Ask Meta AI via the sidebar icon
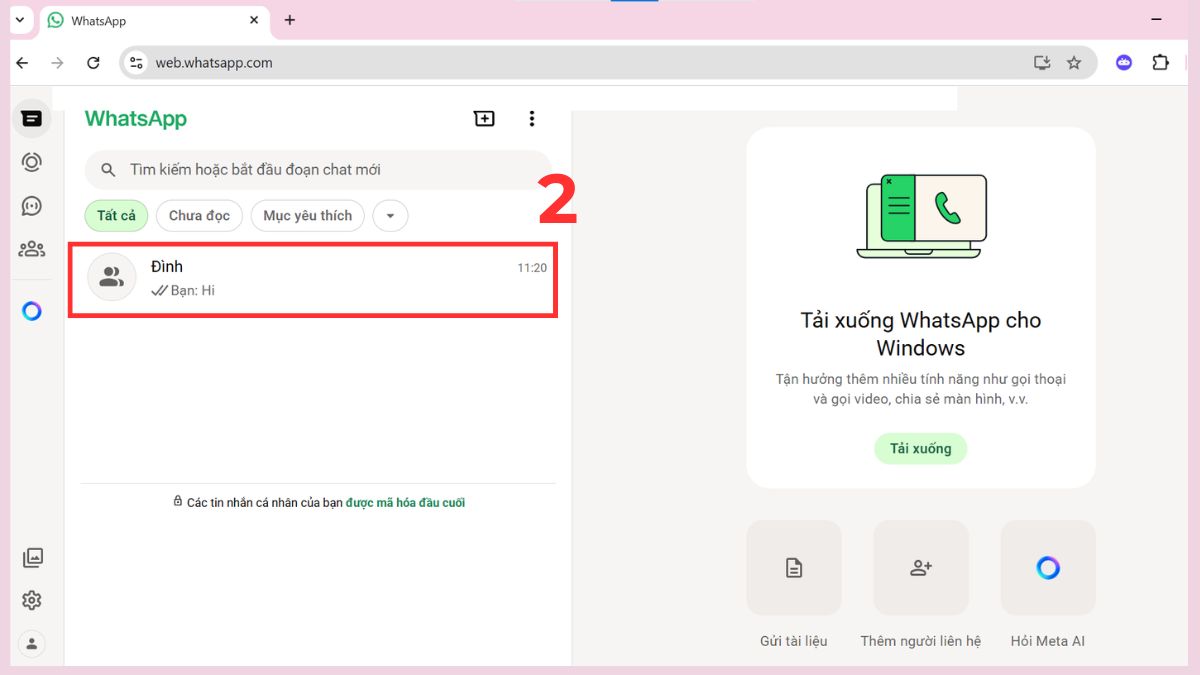 pos(32,311)
